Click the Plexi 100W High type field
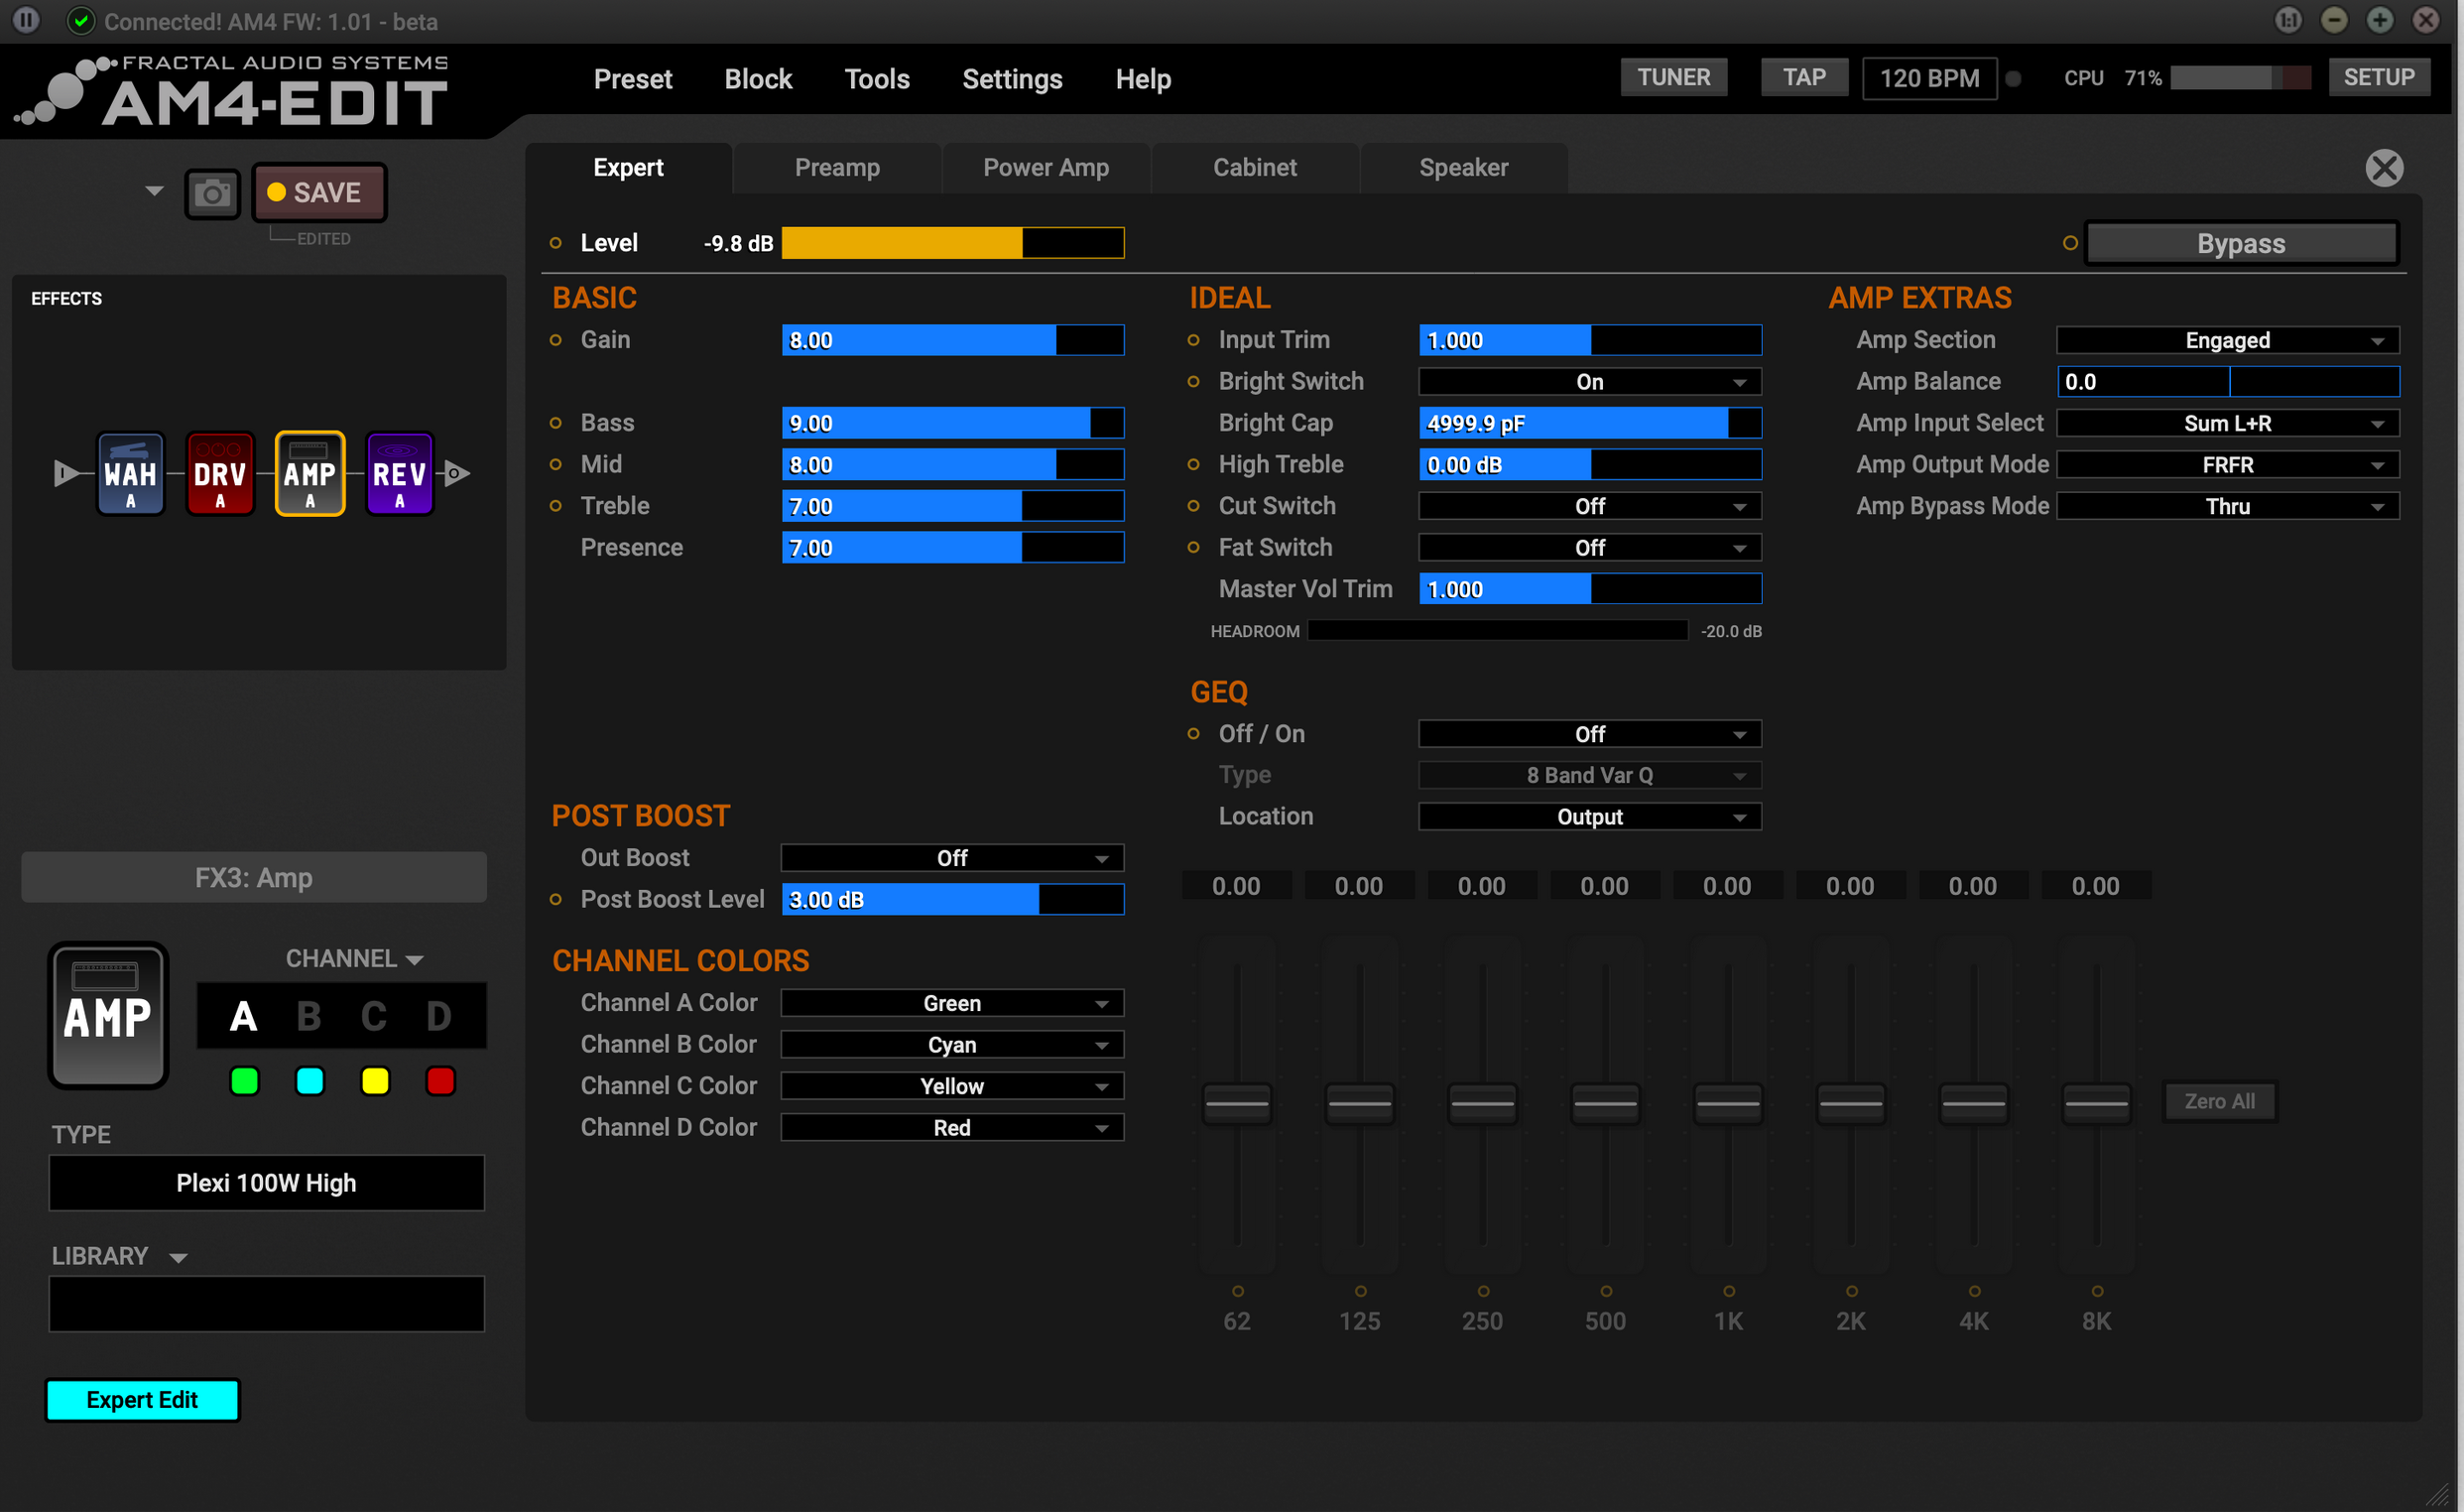The image size is (2464, 1512). (266, 1183)
